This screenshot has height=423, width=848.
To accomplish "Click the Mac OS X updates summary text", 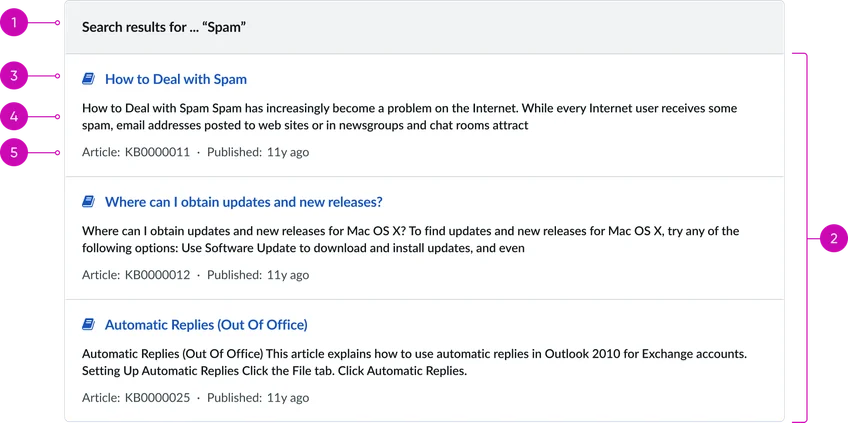I will (x=410, y=240).
